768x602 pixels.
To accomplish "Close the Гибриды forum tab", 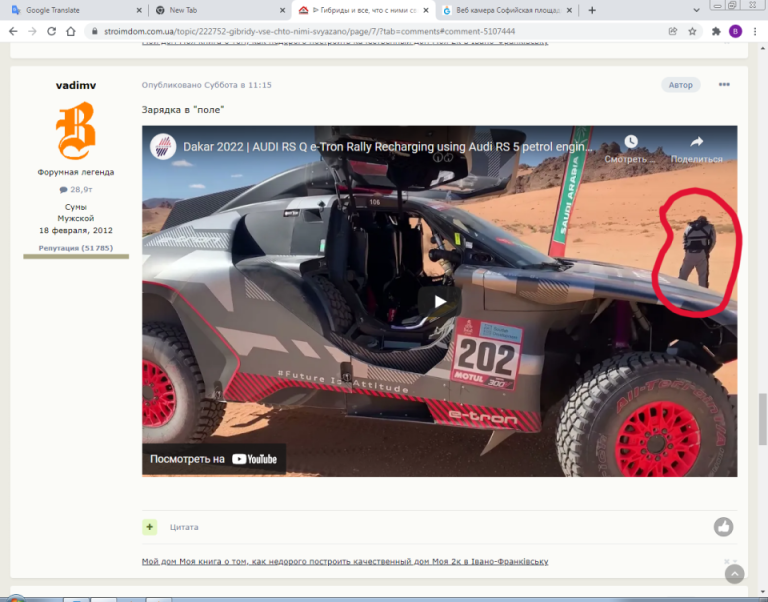I will 426,10.
